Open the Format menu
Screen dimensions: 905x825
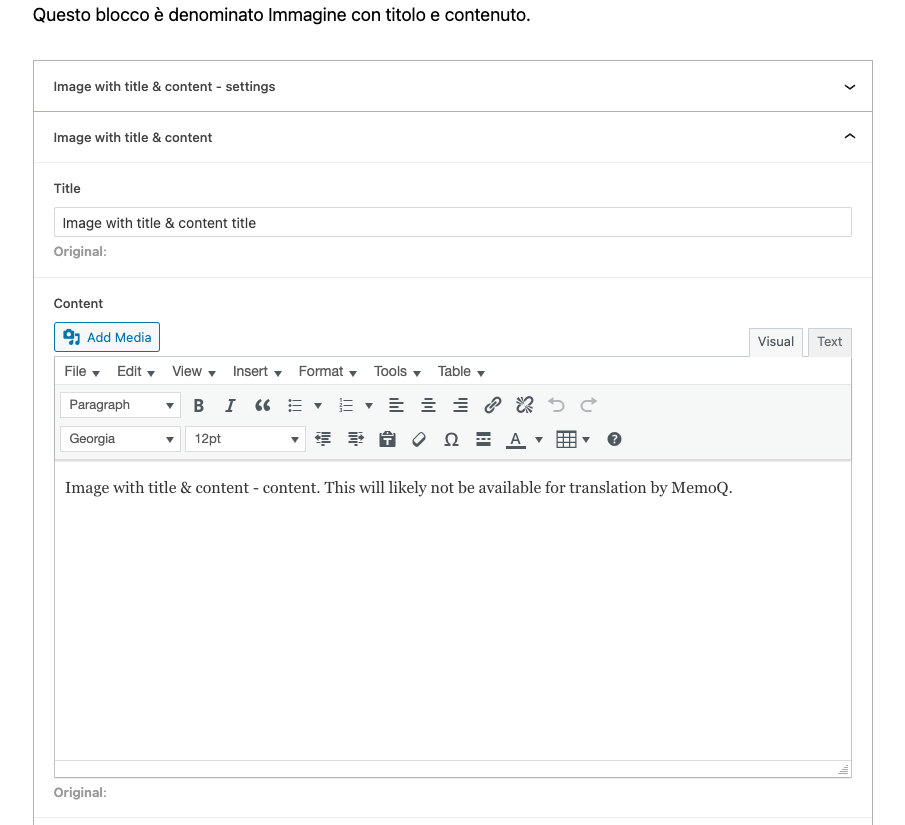327,371
